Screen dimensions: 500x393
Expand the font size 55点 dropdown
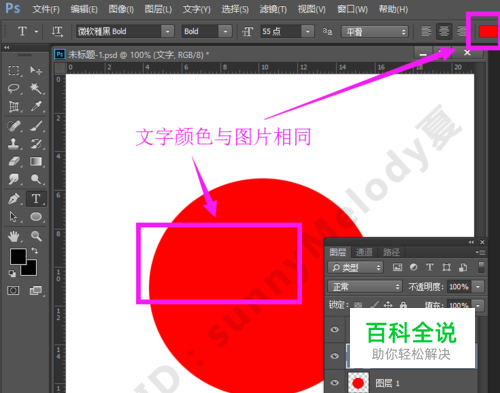click(x=307, y=32)
